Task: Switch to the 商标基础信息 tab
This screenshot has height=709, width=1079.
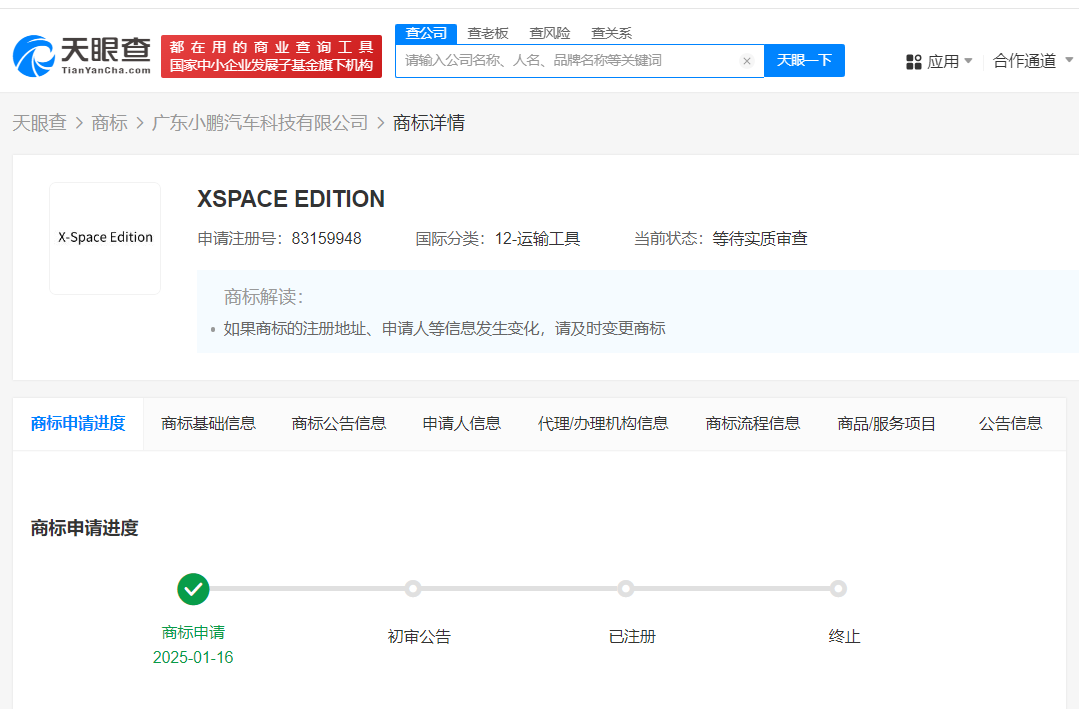Action: click(208, 423)
